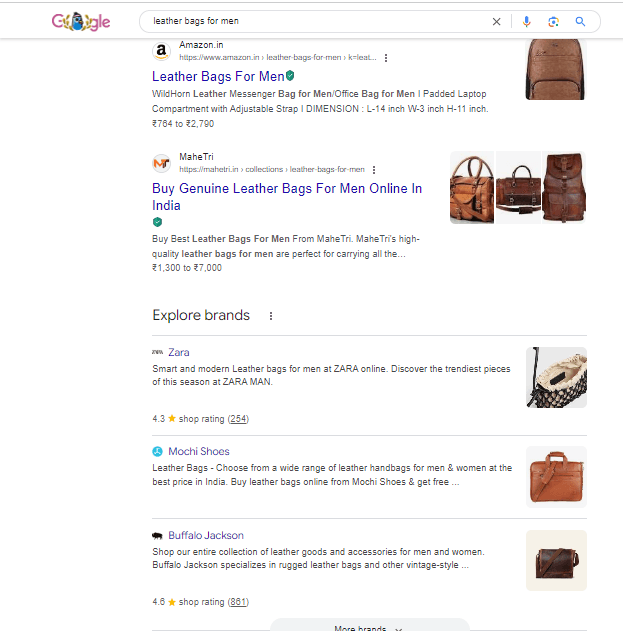Open MaheTri tan duffle bag thumbnail
Screen dimensions: 623x631
[472, 187]
